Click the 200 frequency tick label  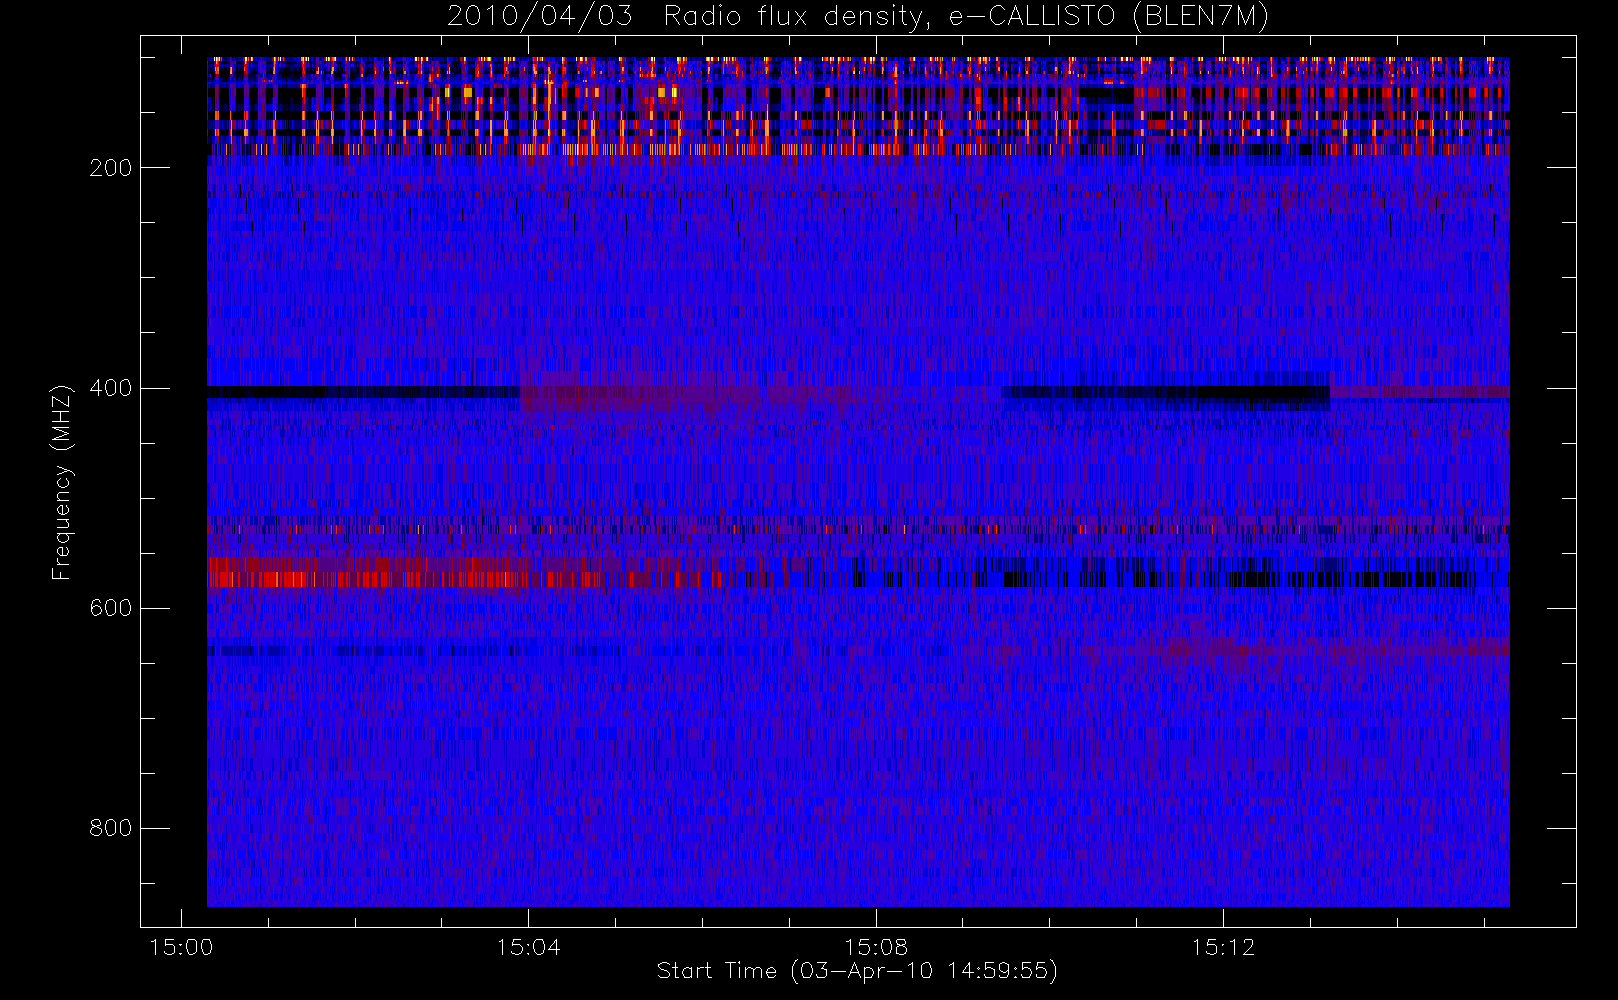coord(110,168)
